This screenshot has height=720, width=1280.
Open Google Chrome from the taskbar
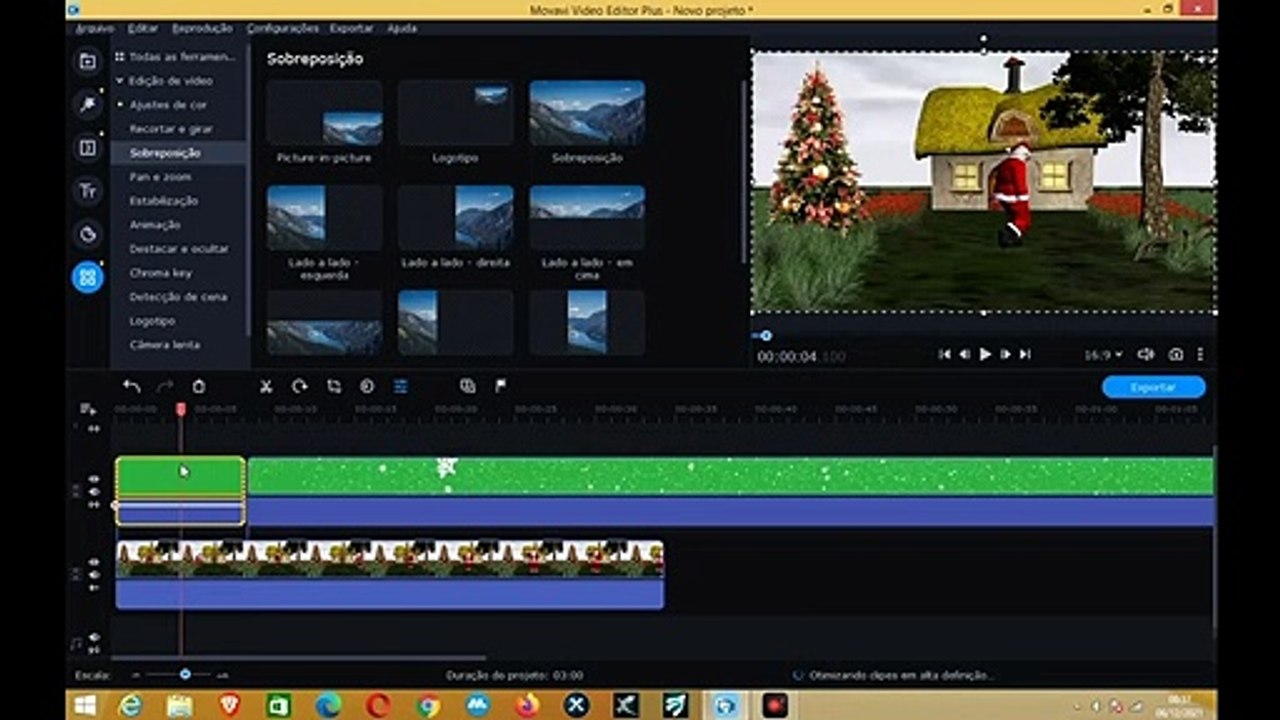coord(429,705)
